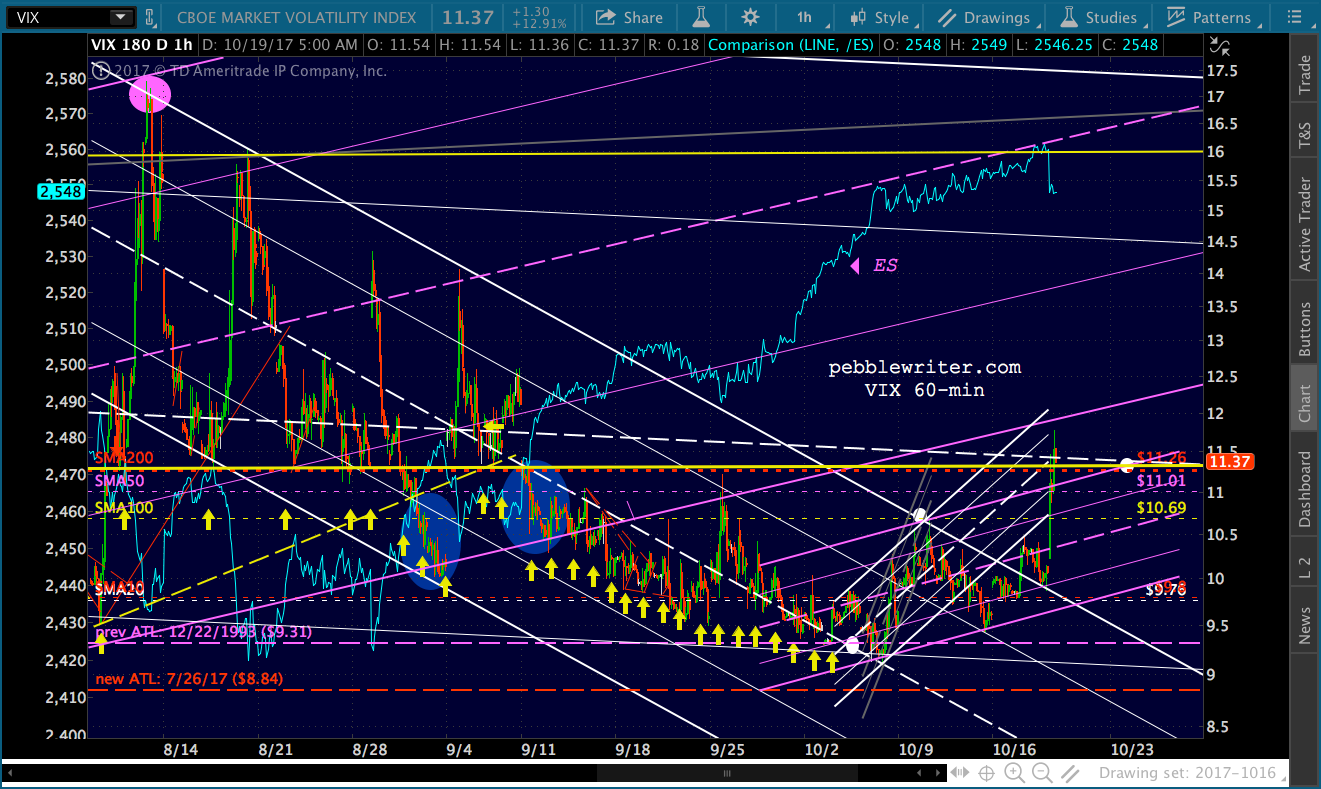The height and width of the screenshot is (789, 1321).
Task: Toggle the chart cursor tool in the top-right corner
Action: pos(1220,44)
